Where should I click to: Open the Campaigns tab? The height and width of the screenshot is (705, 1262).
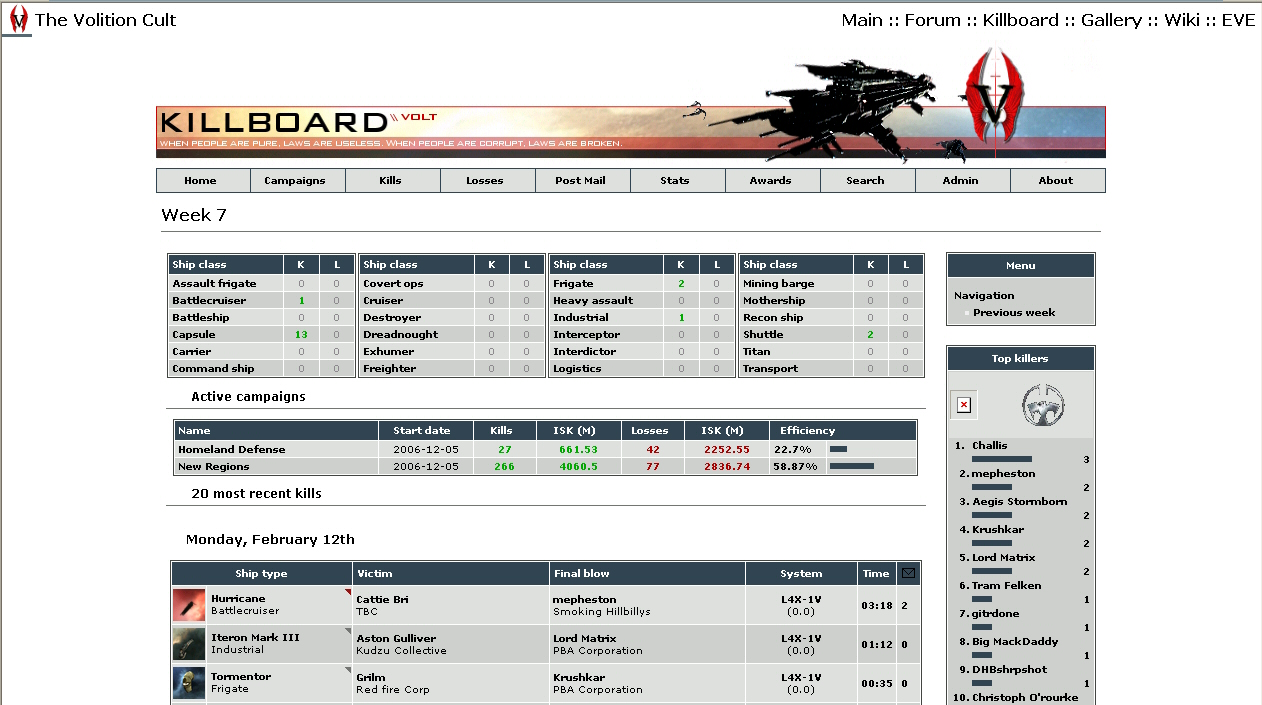coord(298,181)
